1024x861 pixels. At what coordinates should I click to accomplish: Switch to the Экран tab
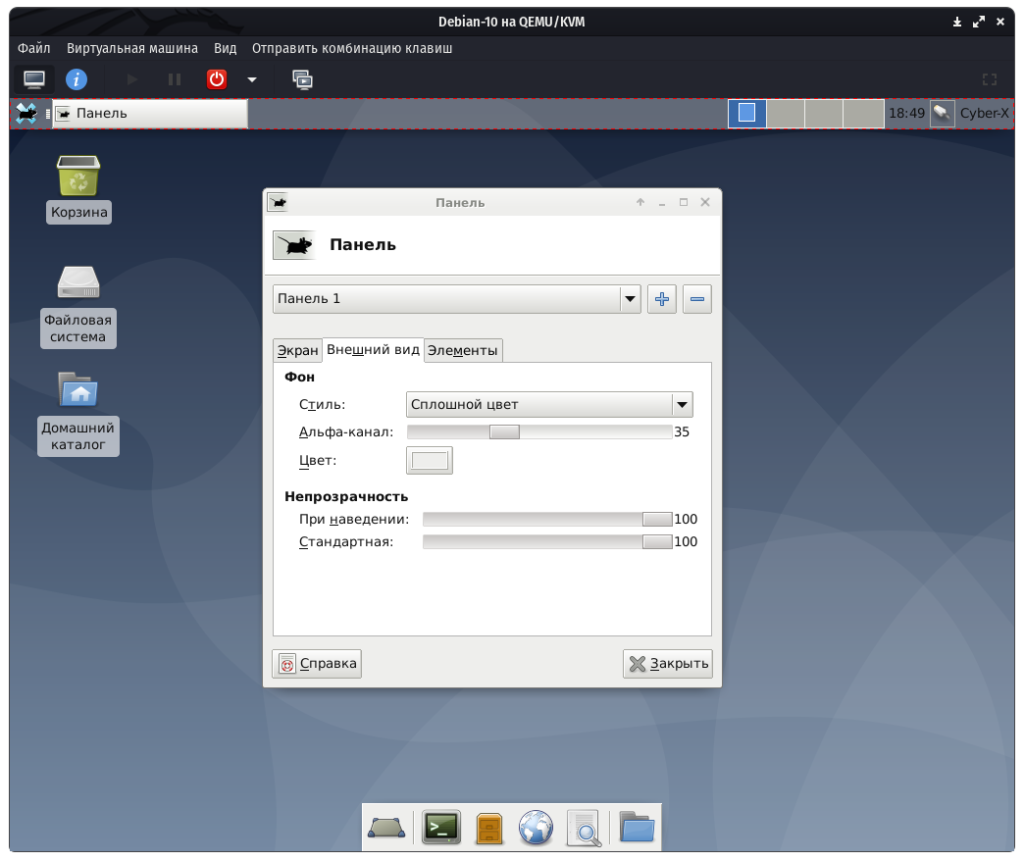297,351
